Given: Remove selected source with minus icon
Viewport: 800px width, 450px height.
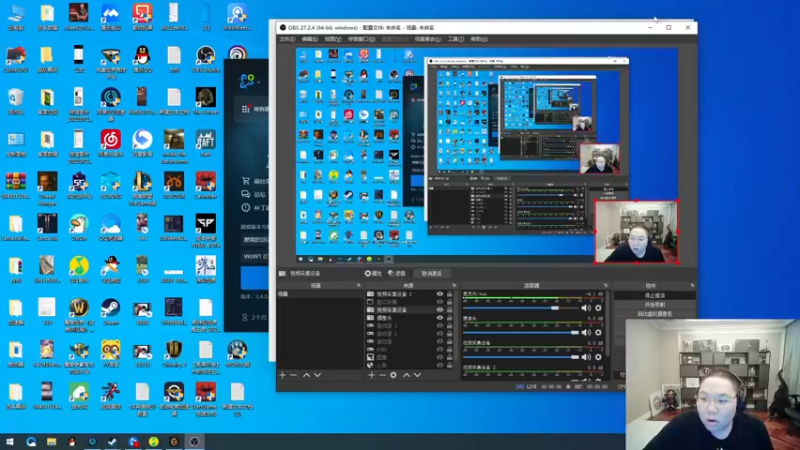Looking at the screenshot, I should click(x=382, y=375).
